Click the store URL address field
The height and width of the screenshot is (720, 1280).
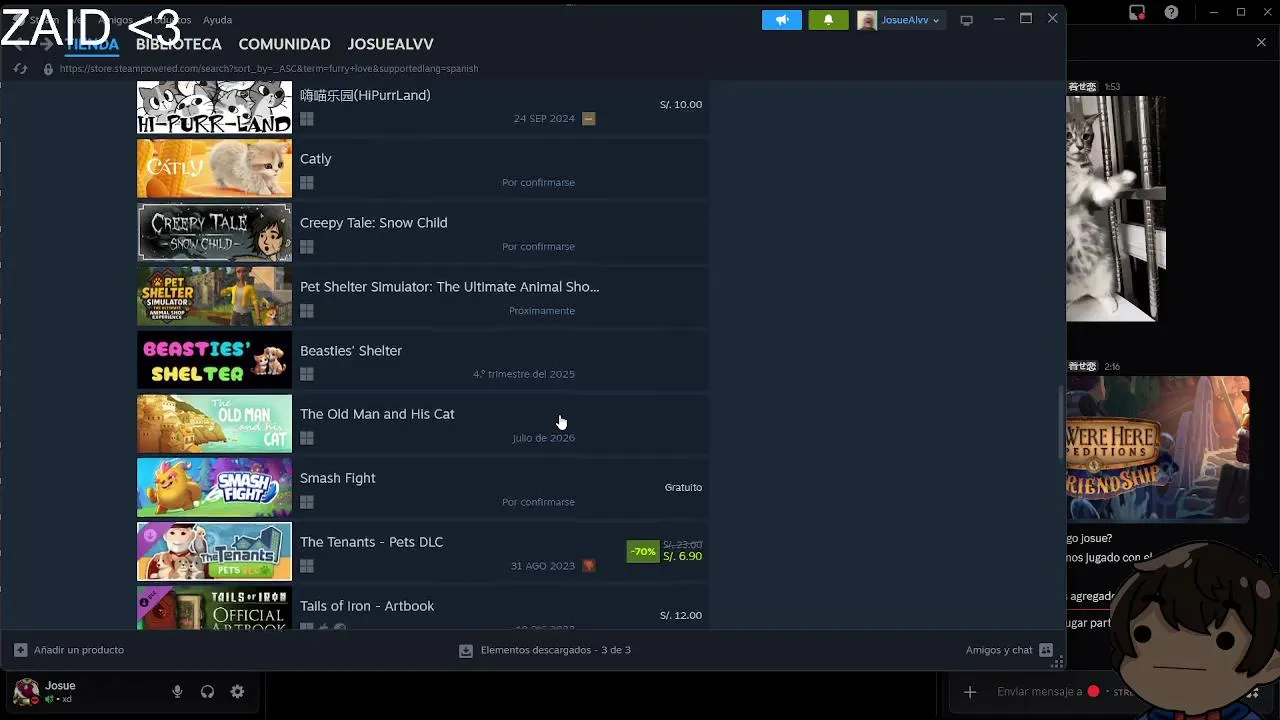269,69
